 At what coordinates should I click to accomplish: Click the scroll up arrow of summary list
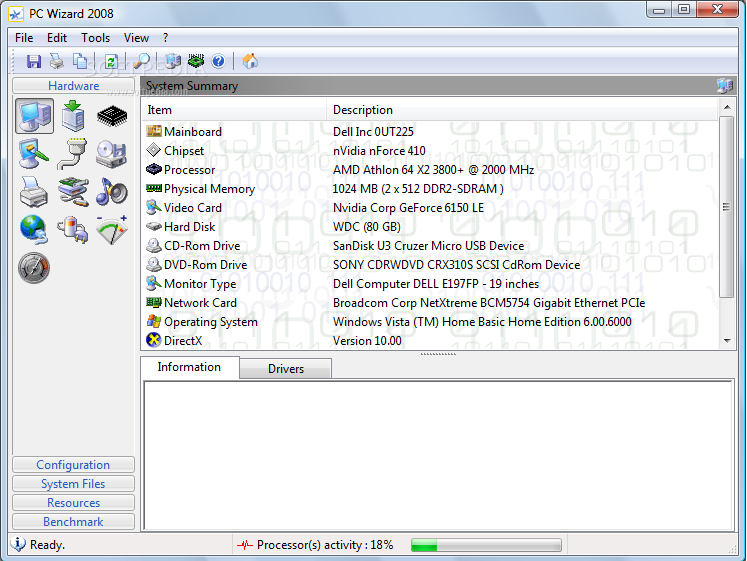click(x=727, y=108)
